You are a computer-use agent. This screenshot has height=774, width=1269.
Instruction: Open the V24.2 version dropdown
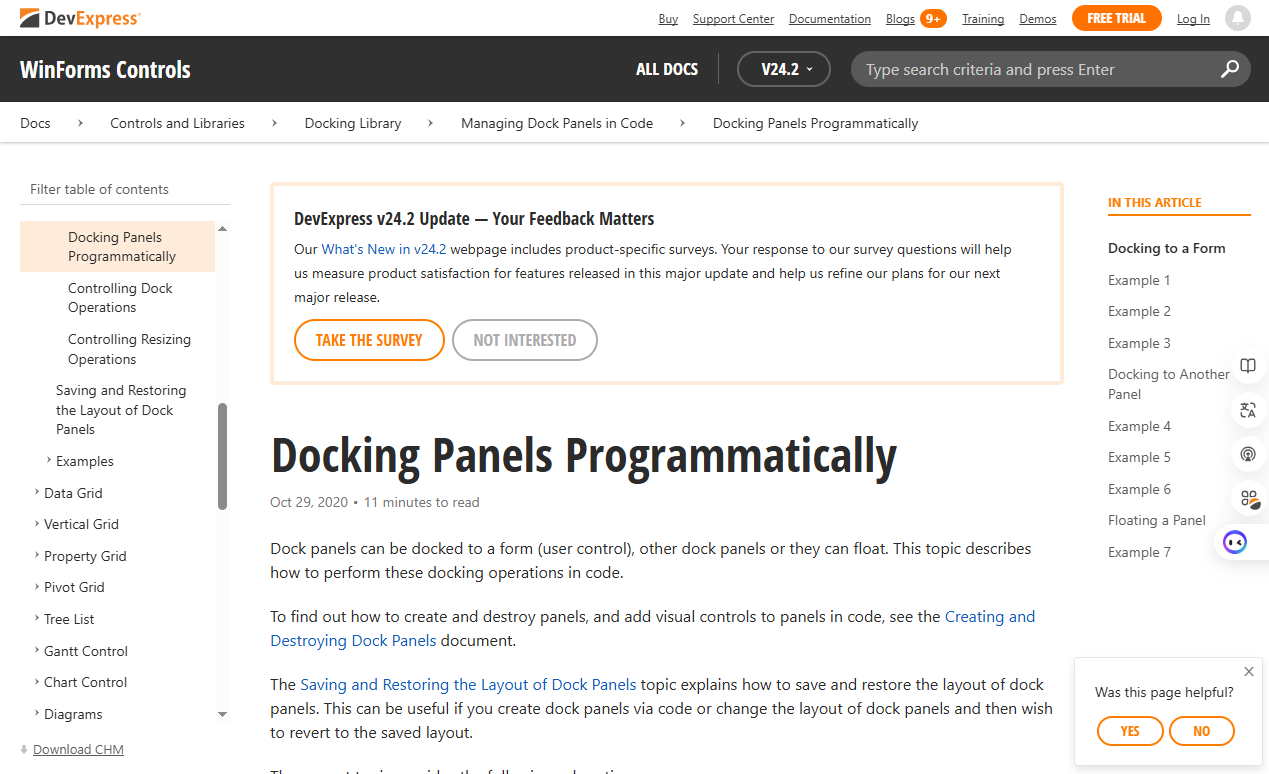click(784, 69)
